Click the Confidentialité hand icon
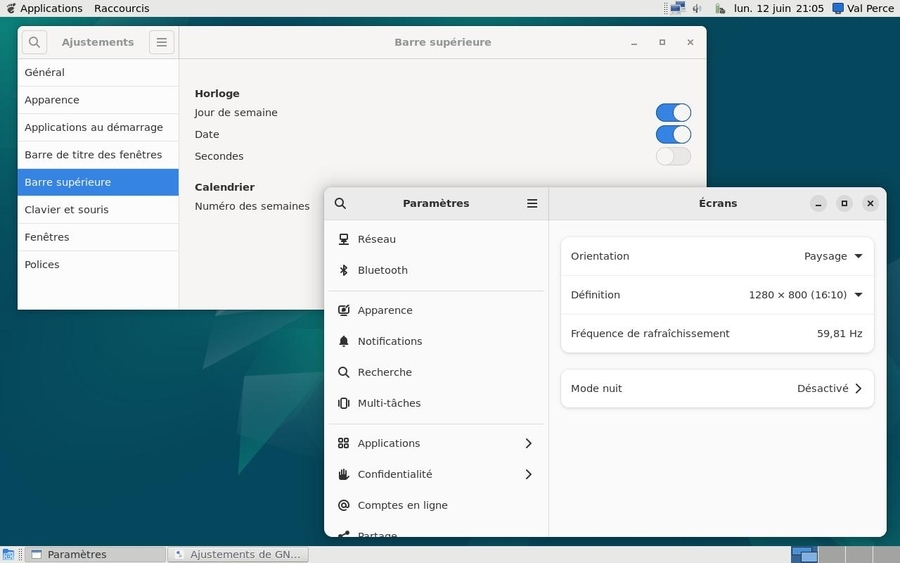The image size is (900, 563). click(343, 474)
